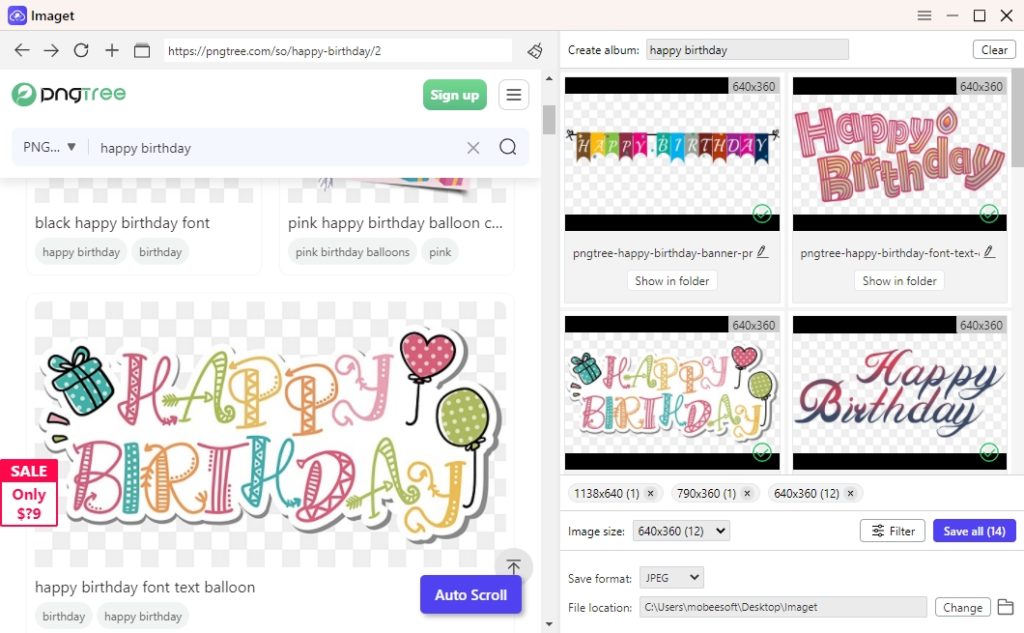Open the Imaget hamburger menu
The width and height of the screenshot is (1024, 633).
924,15
